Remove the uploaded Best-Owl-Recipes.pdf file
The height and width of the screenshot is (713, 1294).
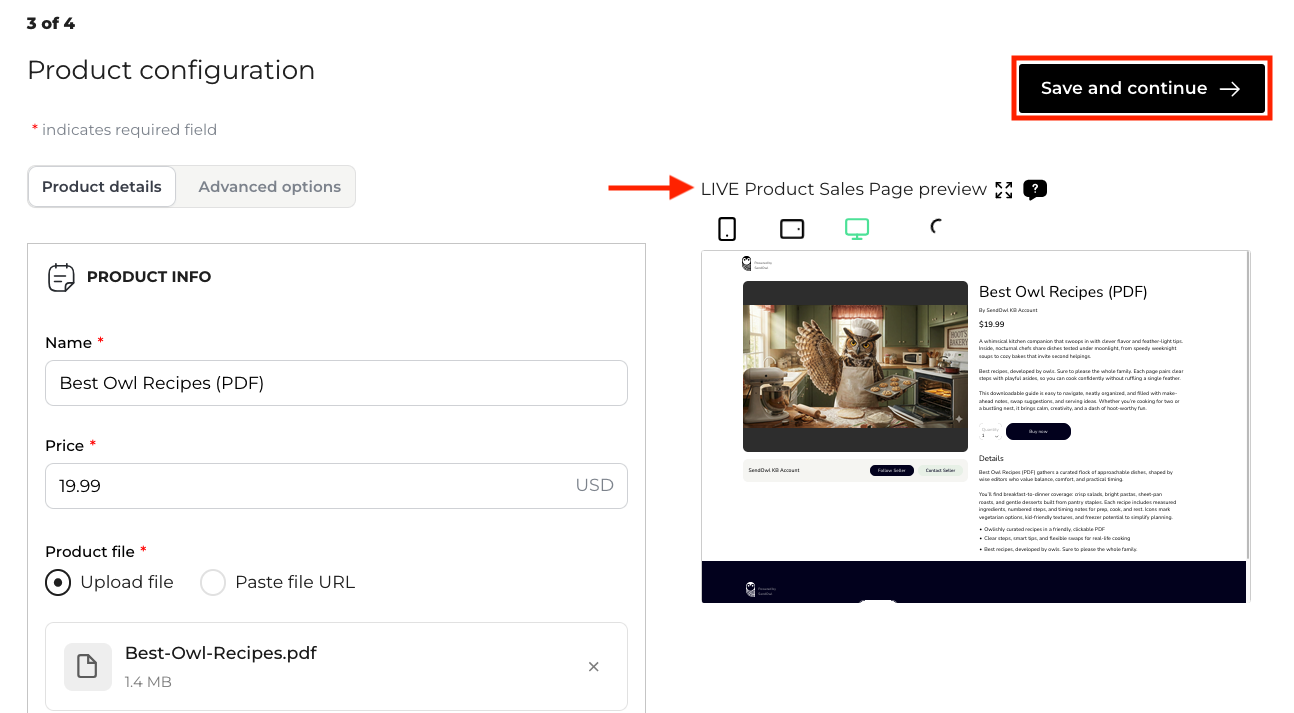[593, 667]
